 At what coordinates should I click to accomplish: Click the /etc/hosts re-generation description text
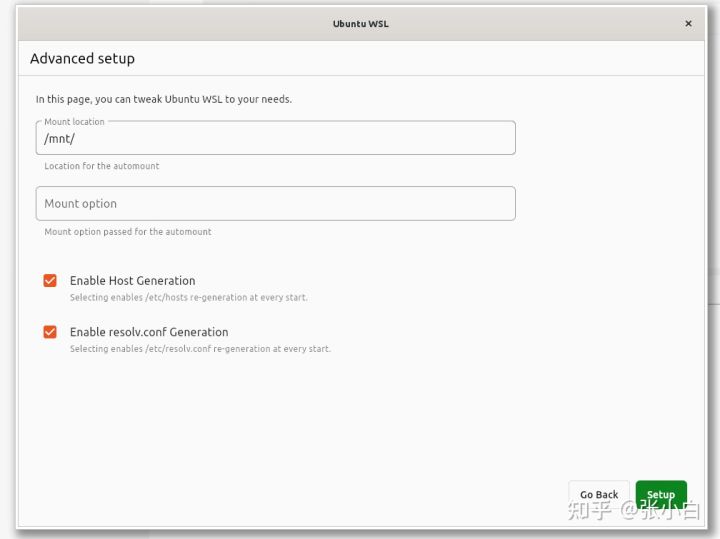[189, 298]
